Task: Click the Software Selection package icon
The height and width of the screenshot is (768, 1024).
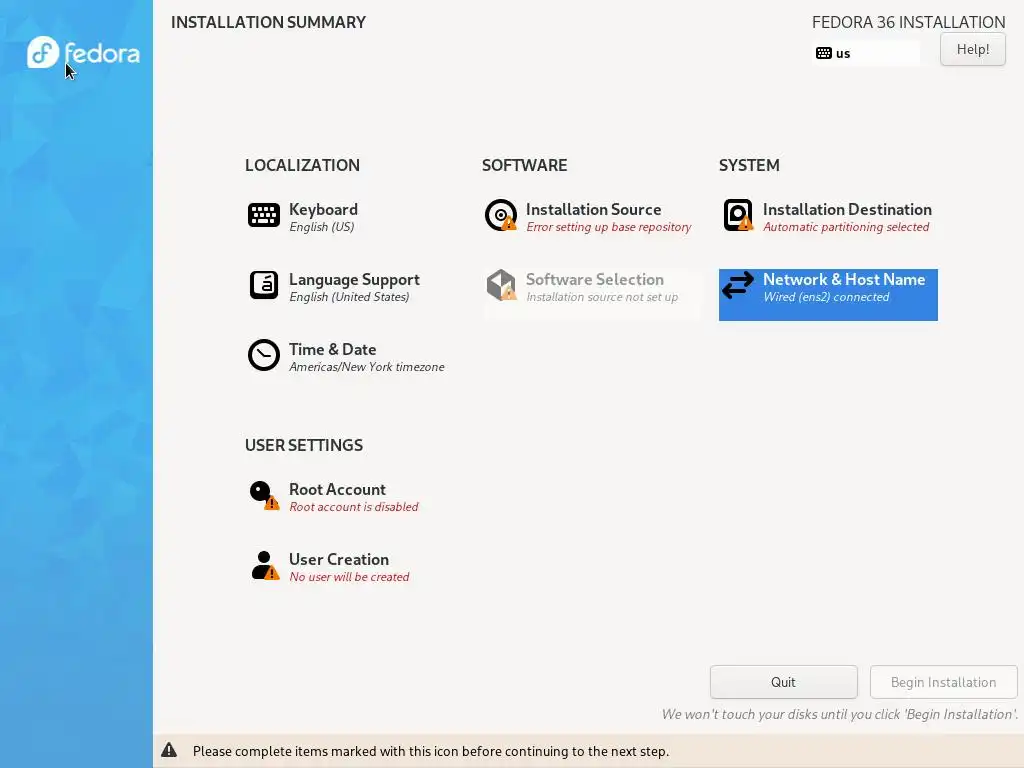Action: click(501, 285)
